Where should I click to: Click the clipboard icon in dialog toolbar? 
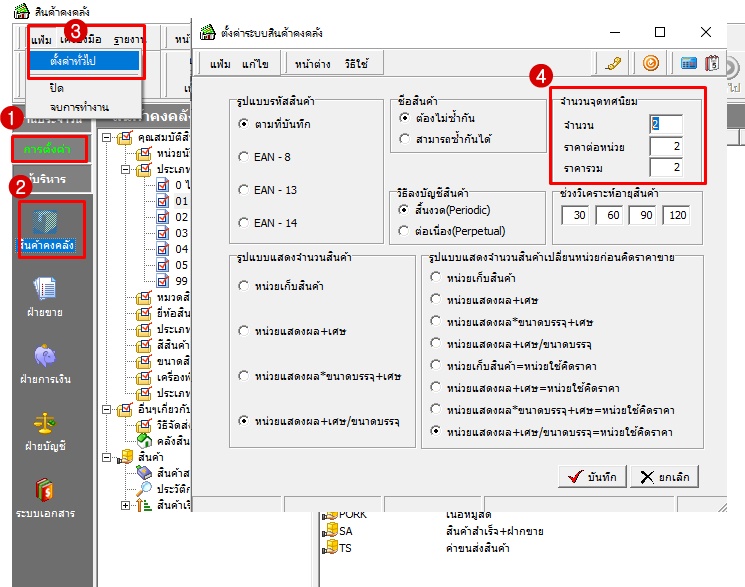click(x=712, y=63)
